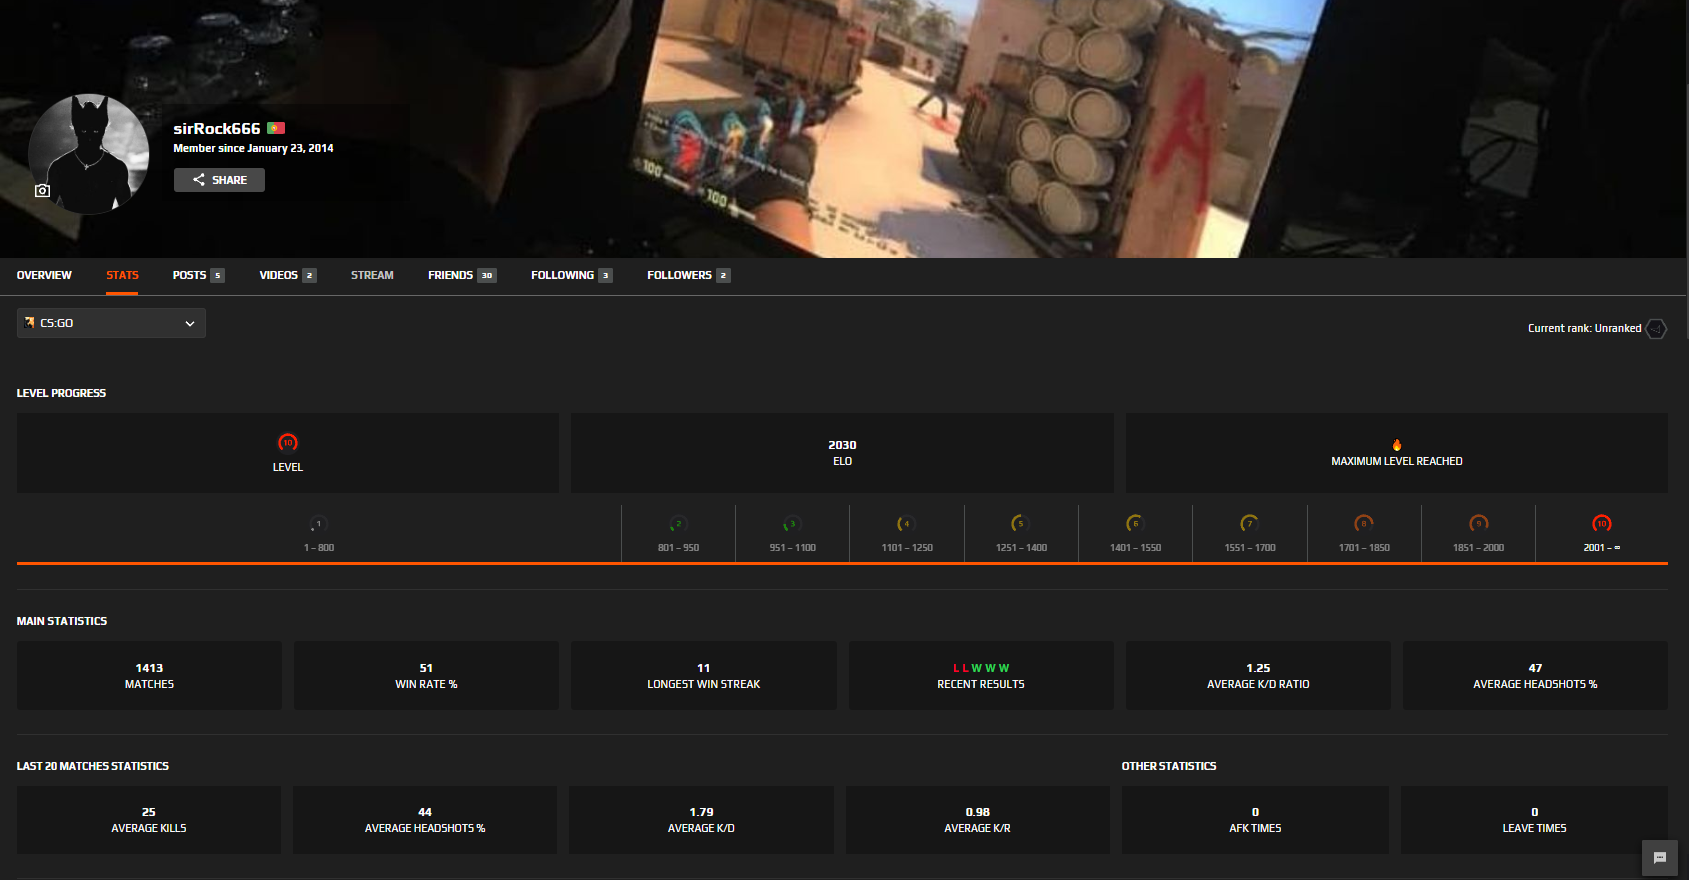The width and height of the screenshot is (1689, 880).
Task: Click the level 10 badge above LEVEL
Action: [x=288, y=442]
